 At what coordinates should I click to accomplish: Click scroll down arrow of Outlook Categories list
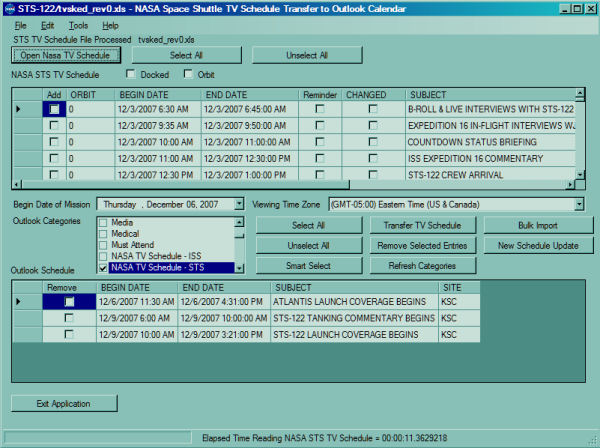click(239, 268)
